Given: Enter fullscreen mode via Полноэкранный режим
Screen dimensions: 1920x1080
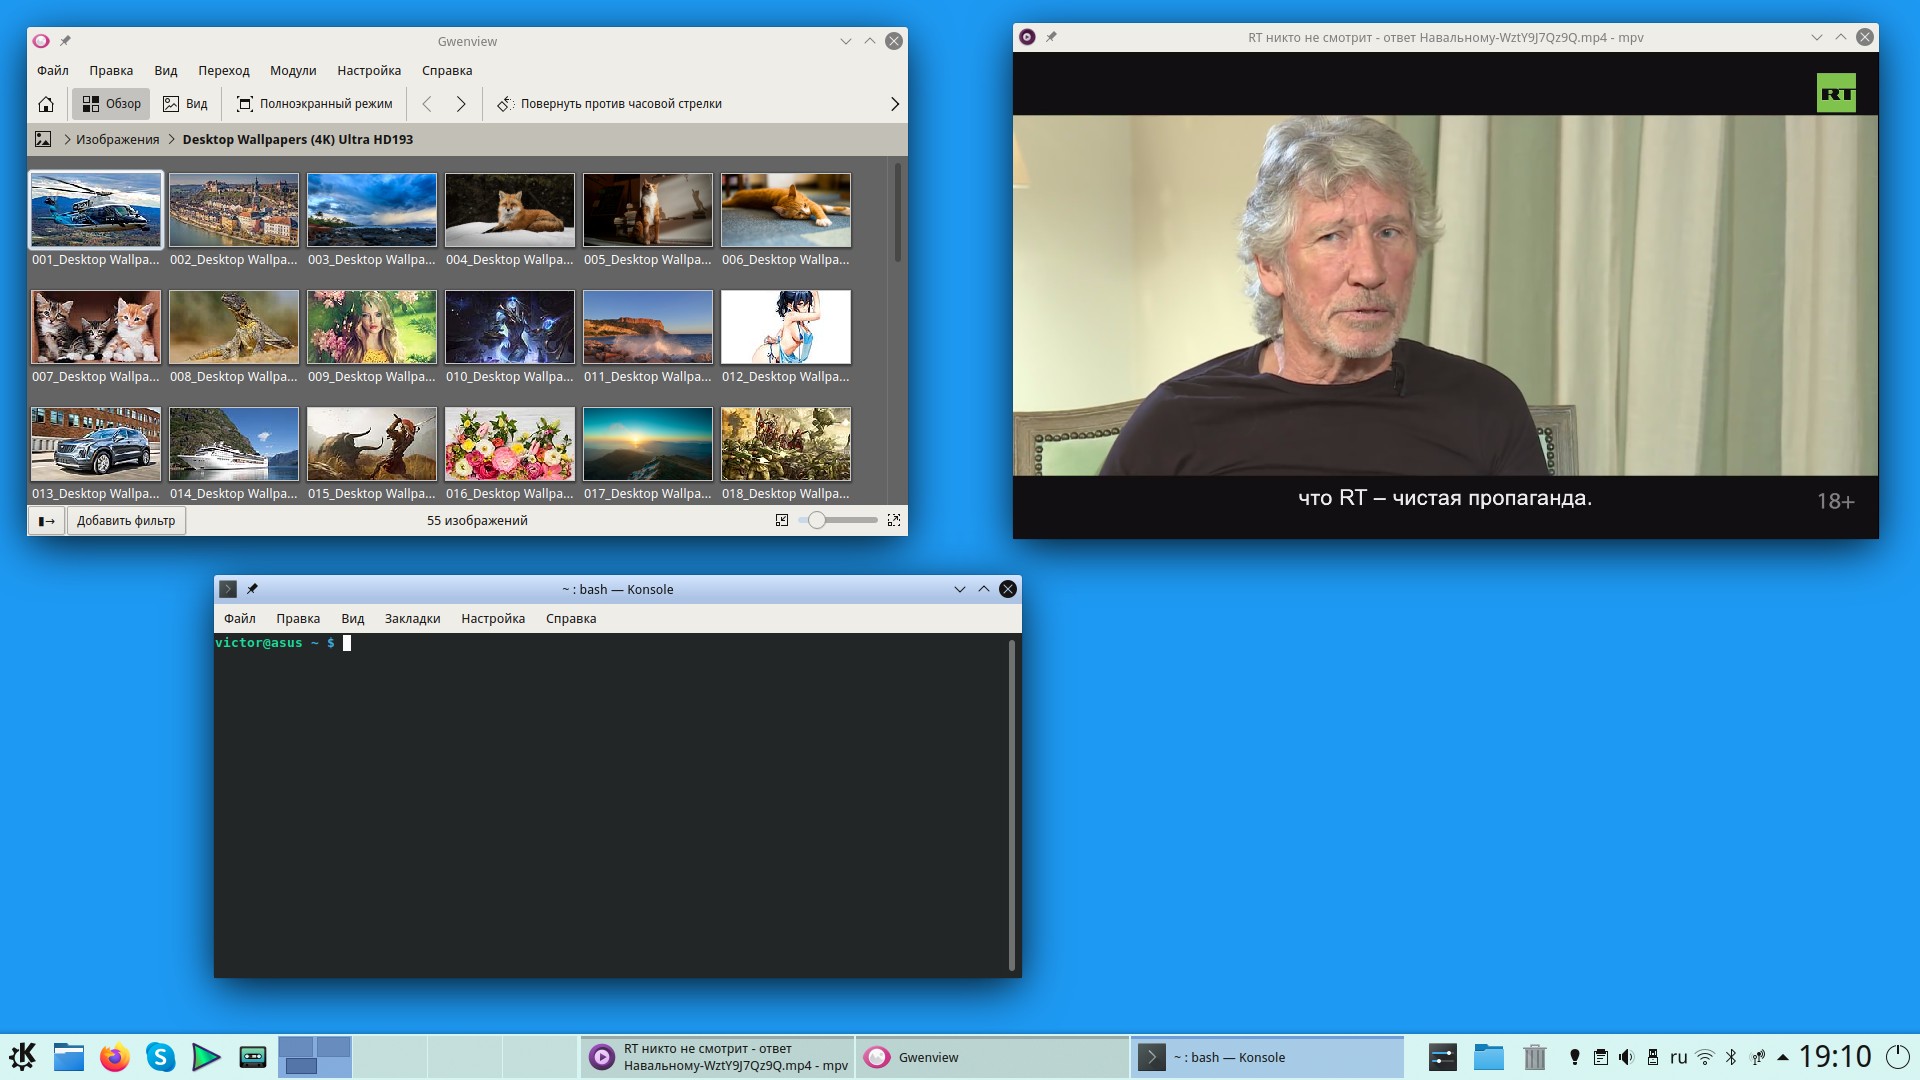Looking at the screenshot, I should (314, 104).
